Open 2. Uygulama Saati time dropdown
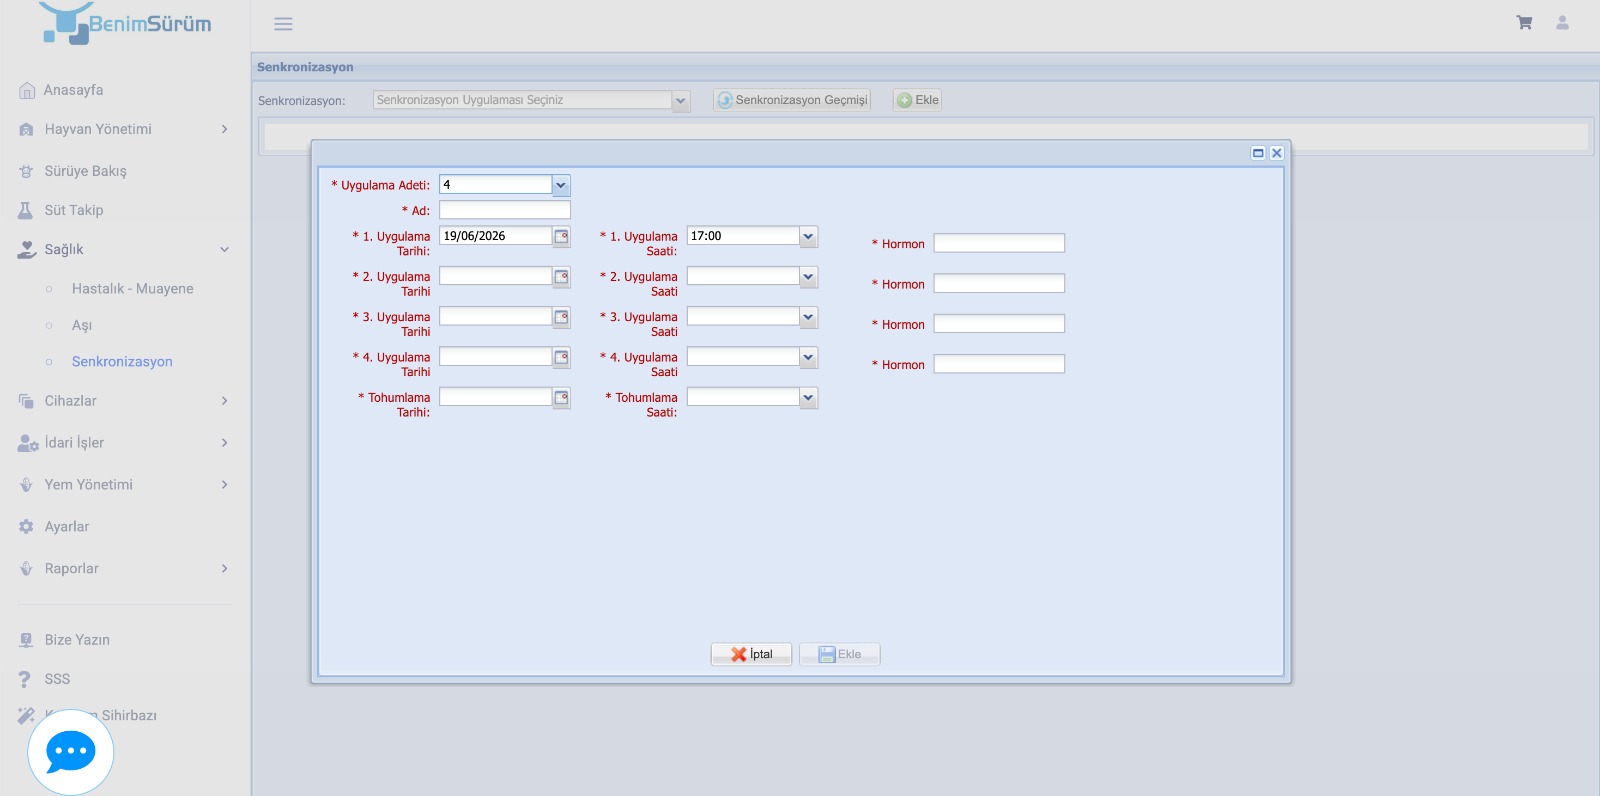 click(x=809, y=277)
